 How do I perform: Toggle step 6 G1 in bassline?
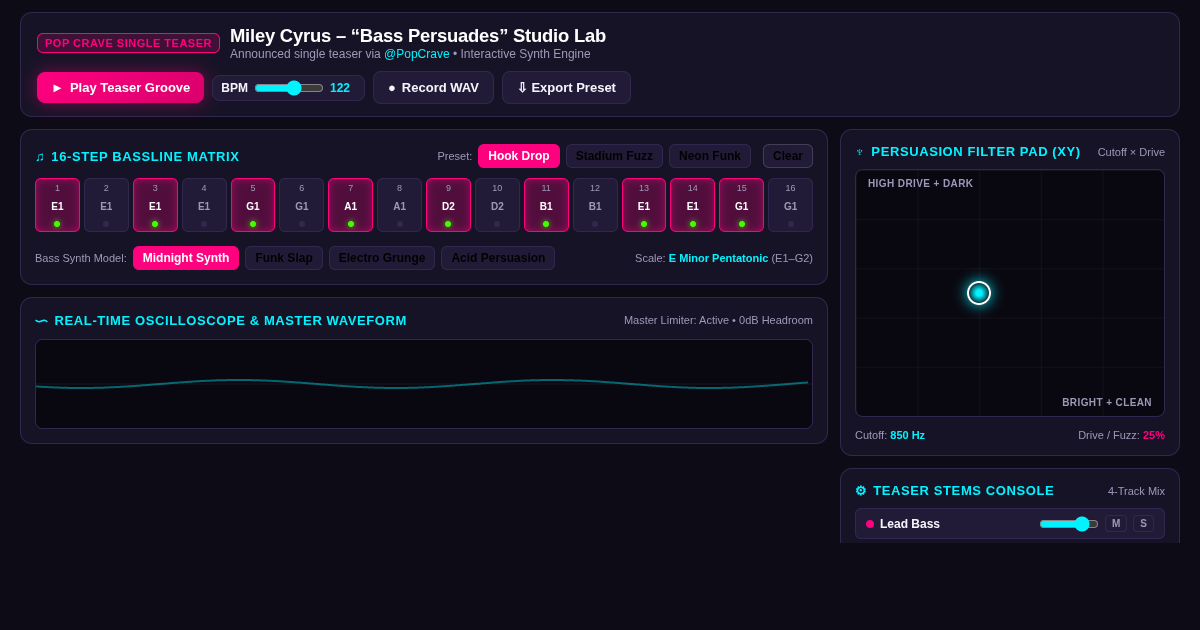point(302,205)
